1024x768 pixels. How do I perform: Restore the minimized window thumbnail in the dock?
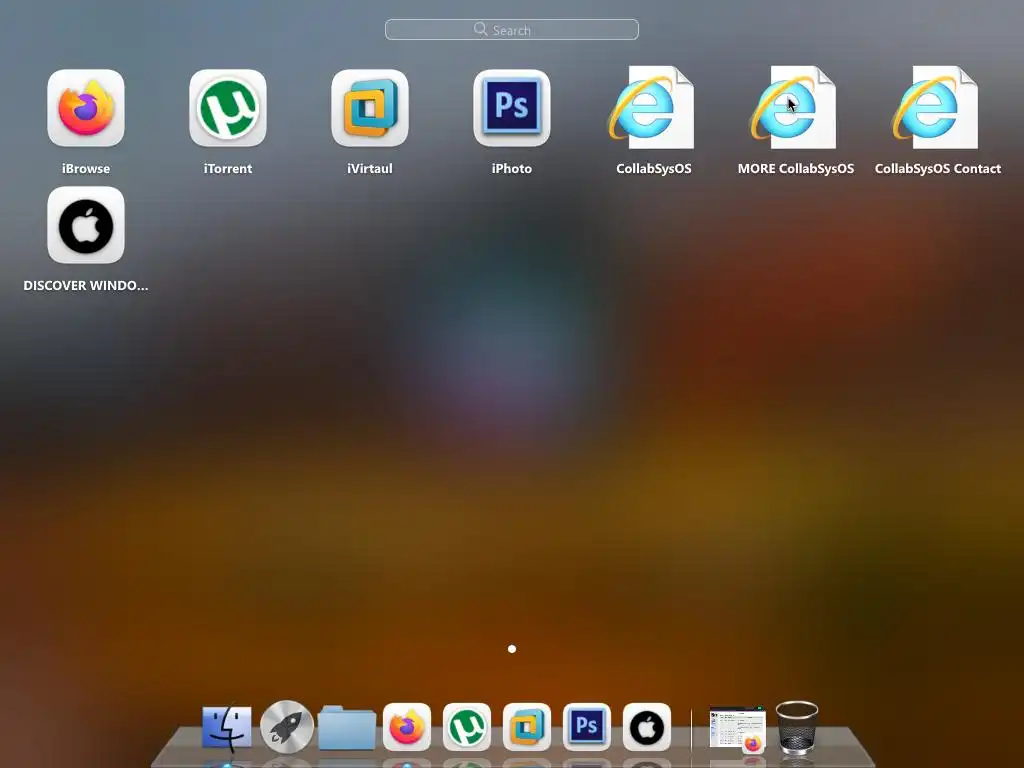coord(737,729)
